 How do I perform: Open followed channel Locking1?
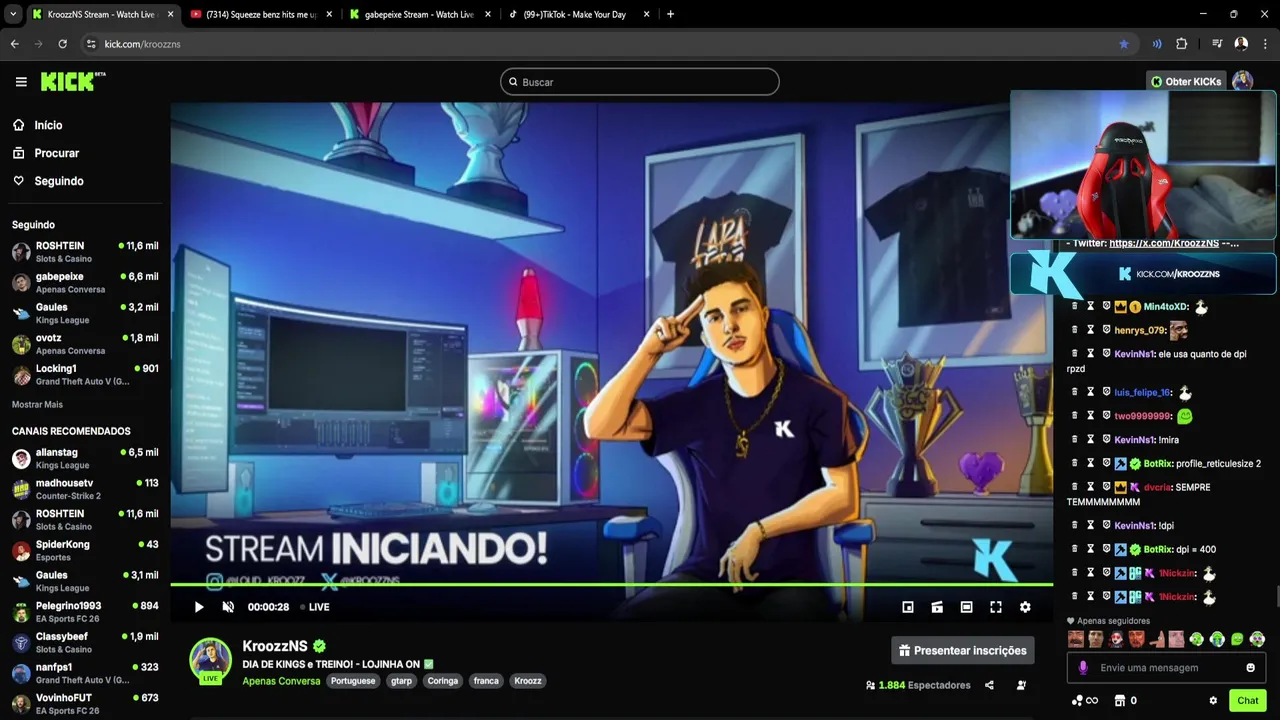coord(85,375)
